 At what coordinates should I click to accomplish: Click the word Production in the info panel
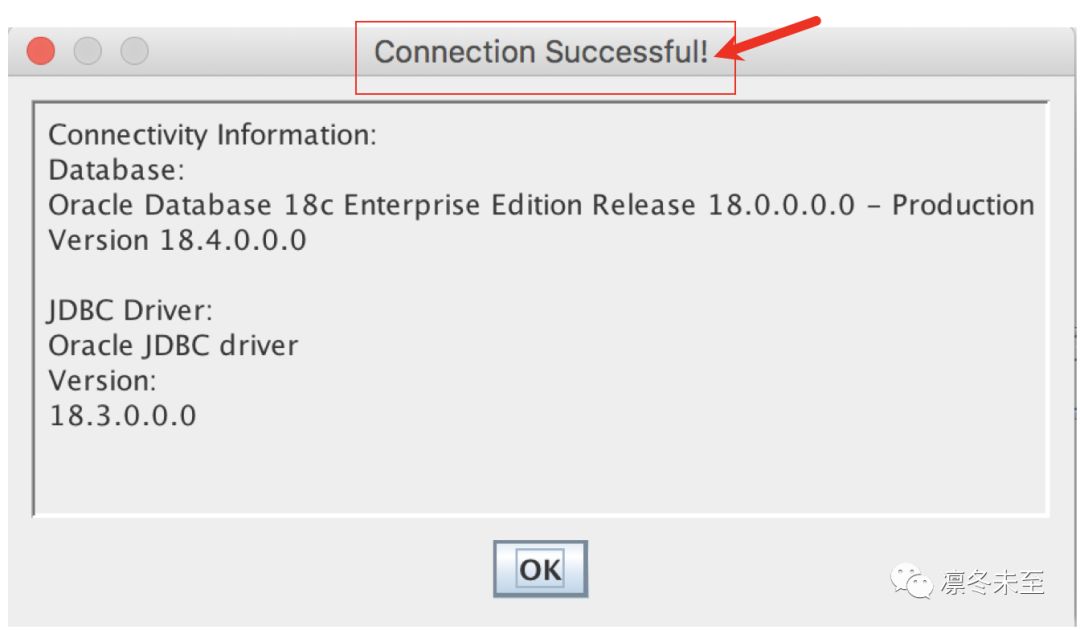pos(963,205)
